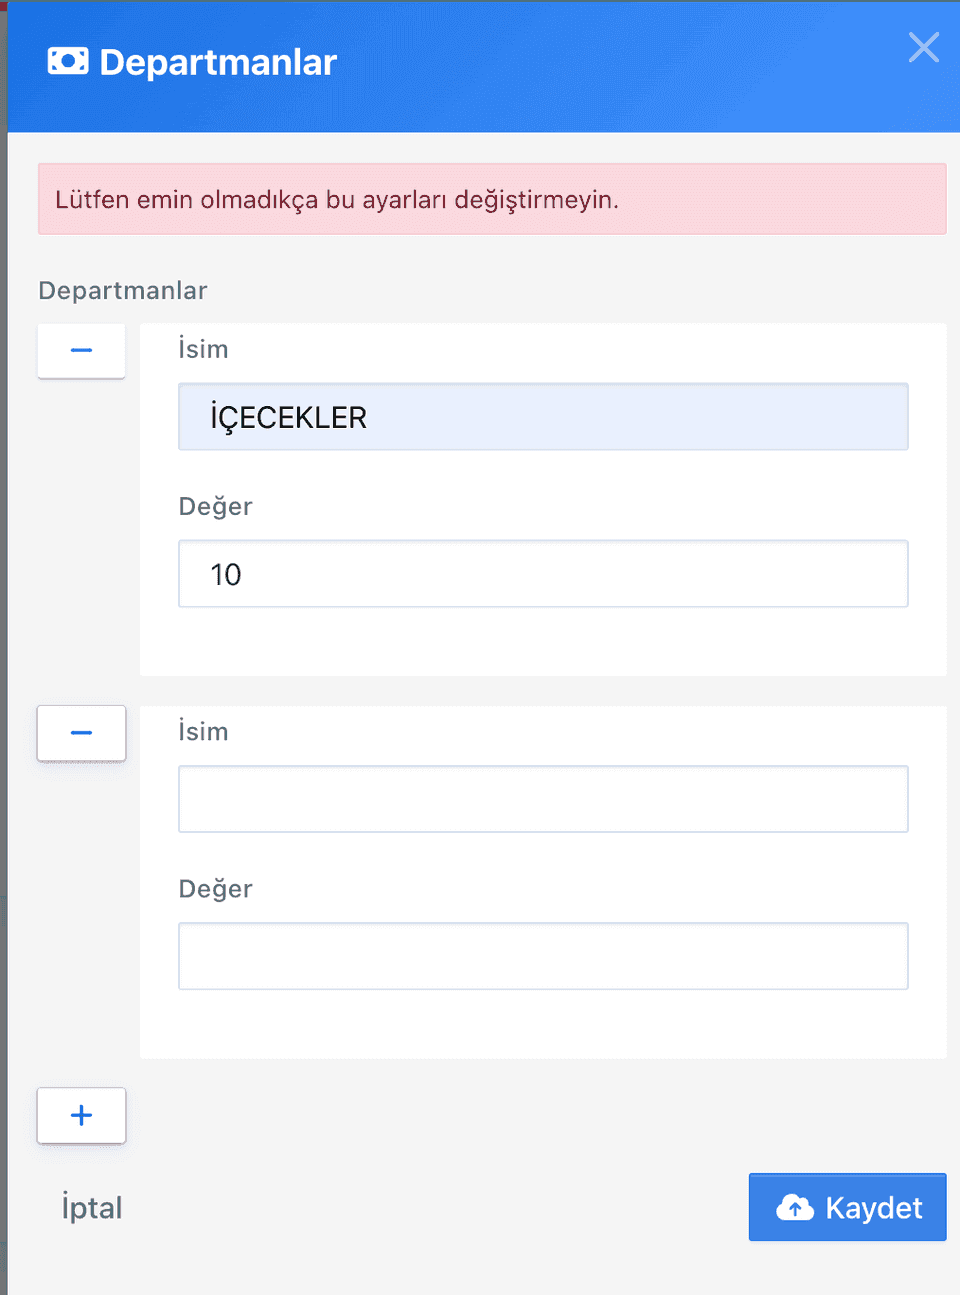Viewport: 960px width, 1295px height.
Task: Click the Departmanlar title in blue header
Action: click(x=218, y=62)
